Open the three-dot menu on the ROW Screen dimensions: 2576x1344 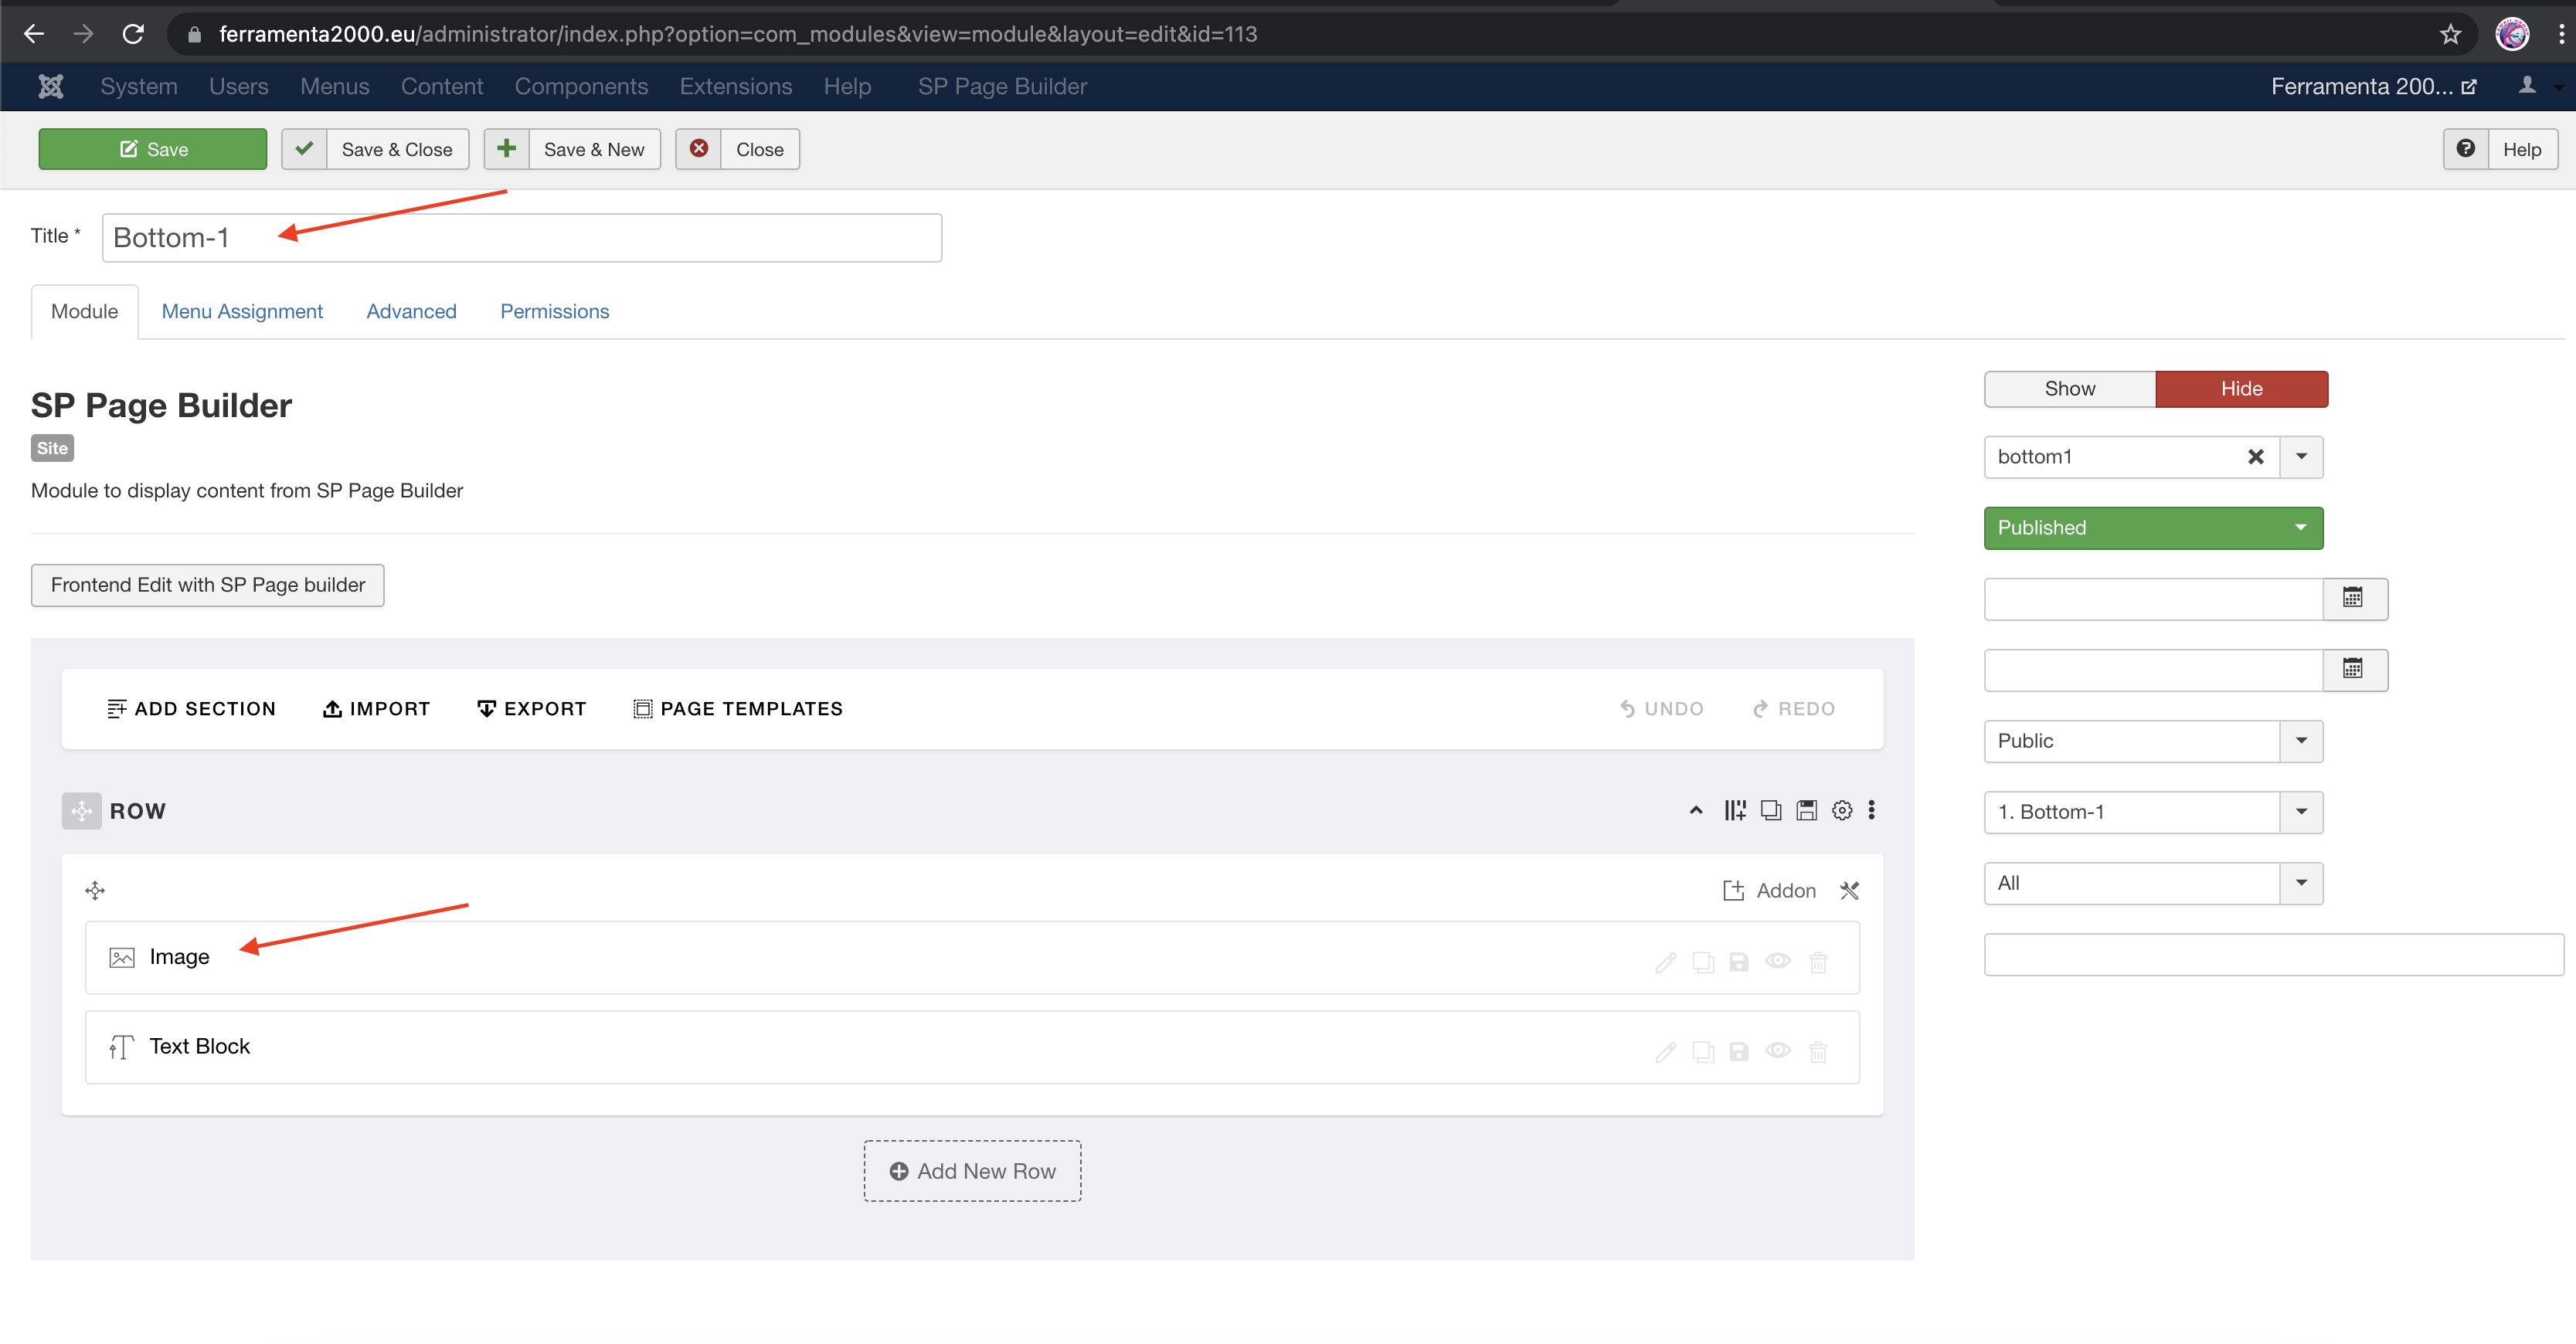pyautogui.click(x=1871, y=810)
